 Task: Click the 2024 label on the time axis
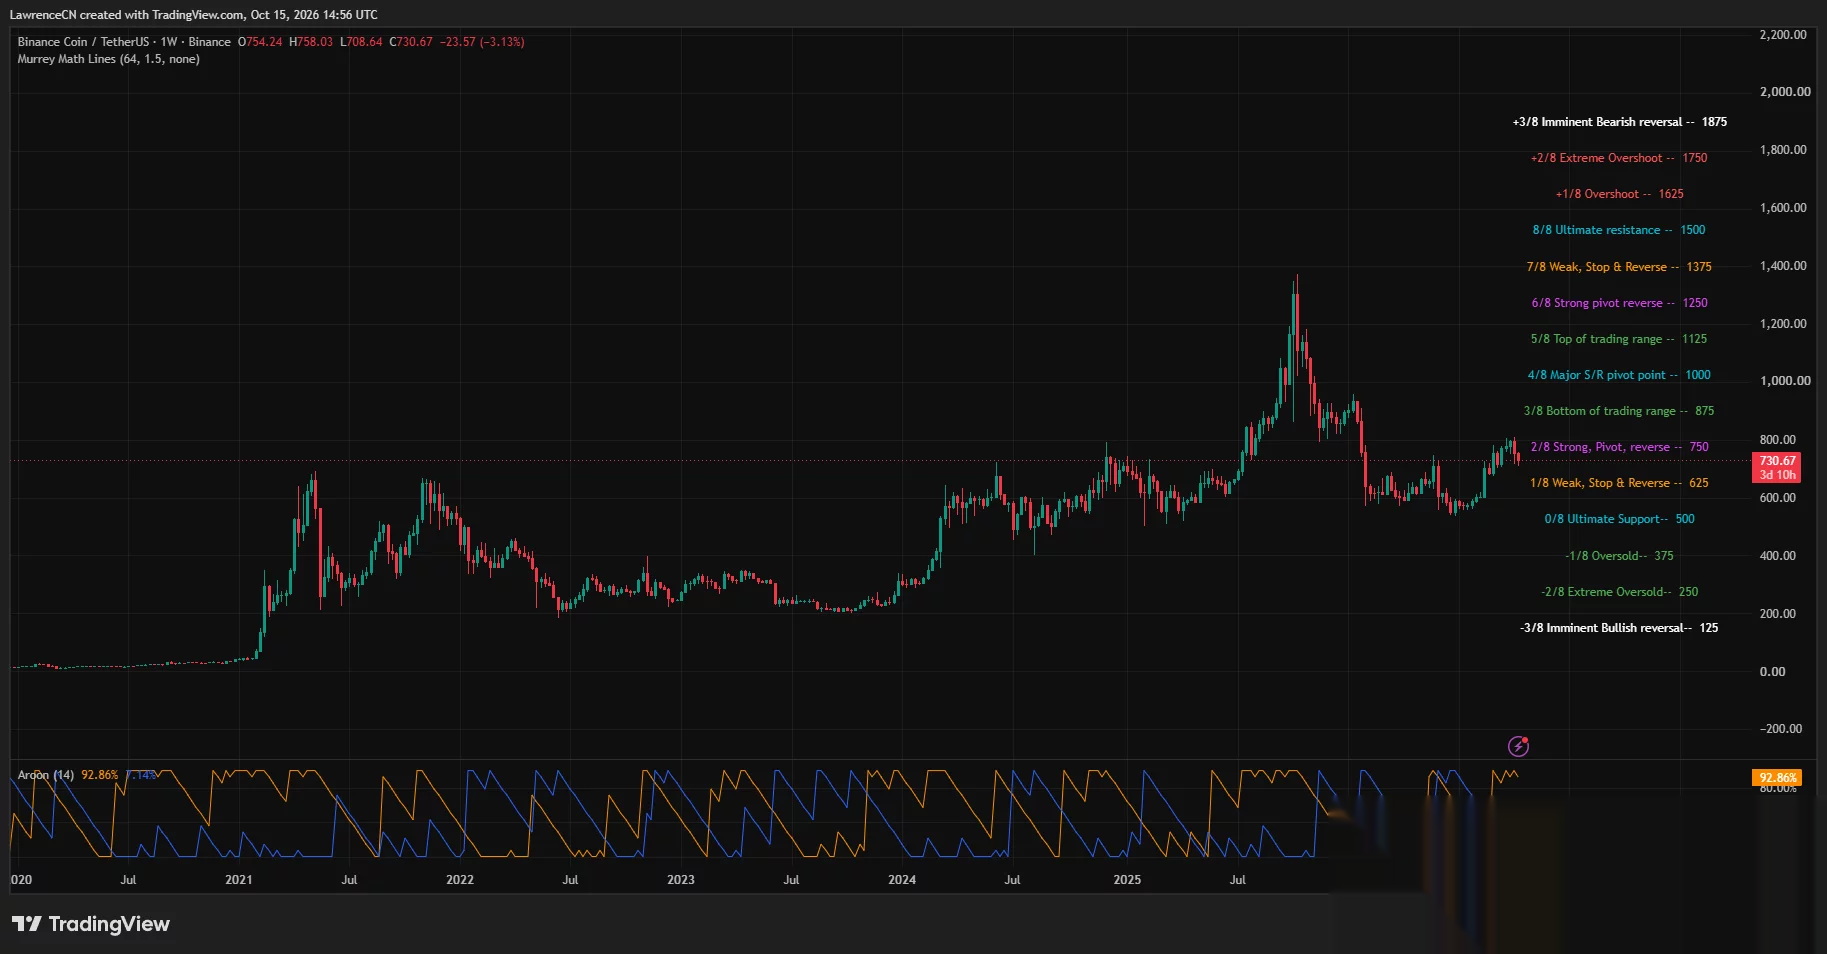(x=902, y=880)
